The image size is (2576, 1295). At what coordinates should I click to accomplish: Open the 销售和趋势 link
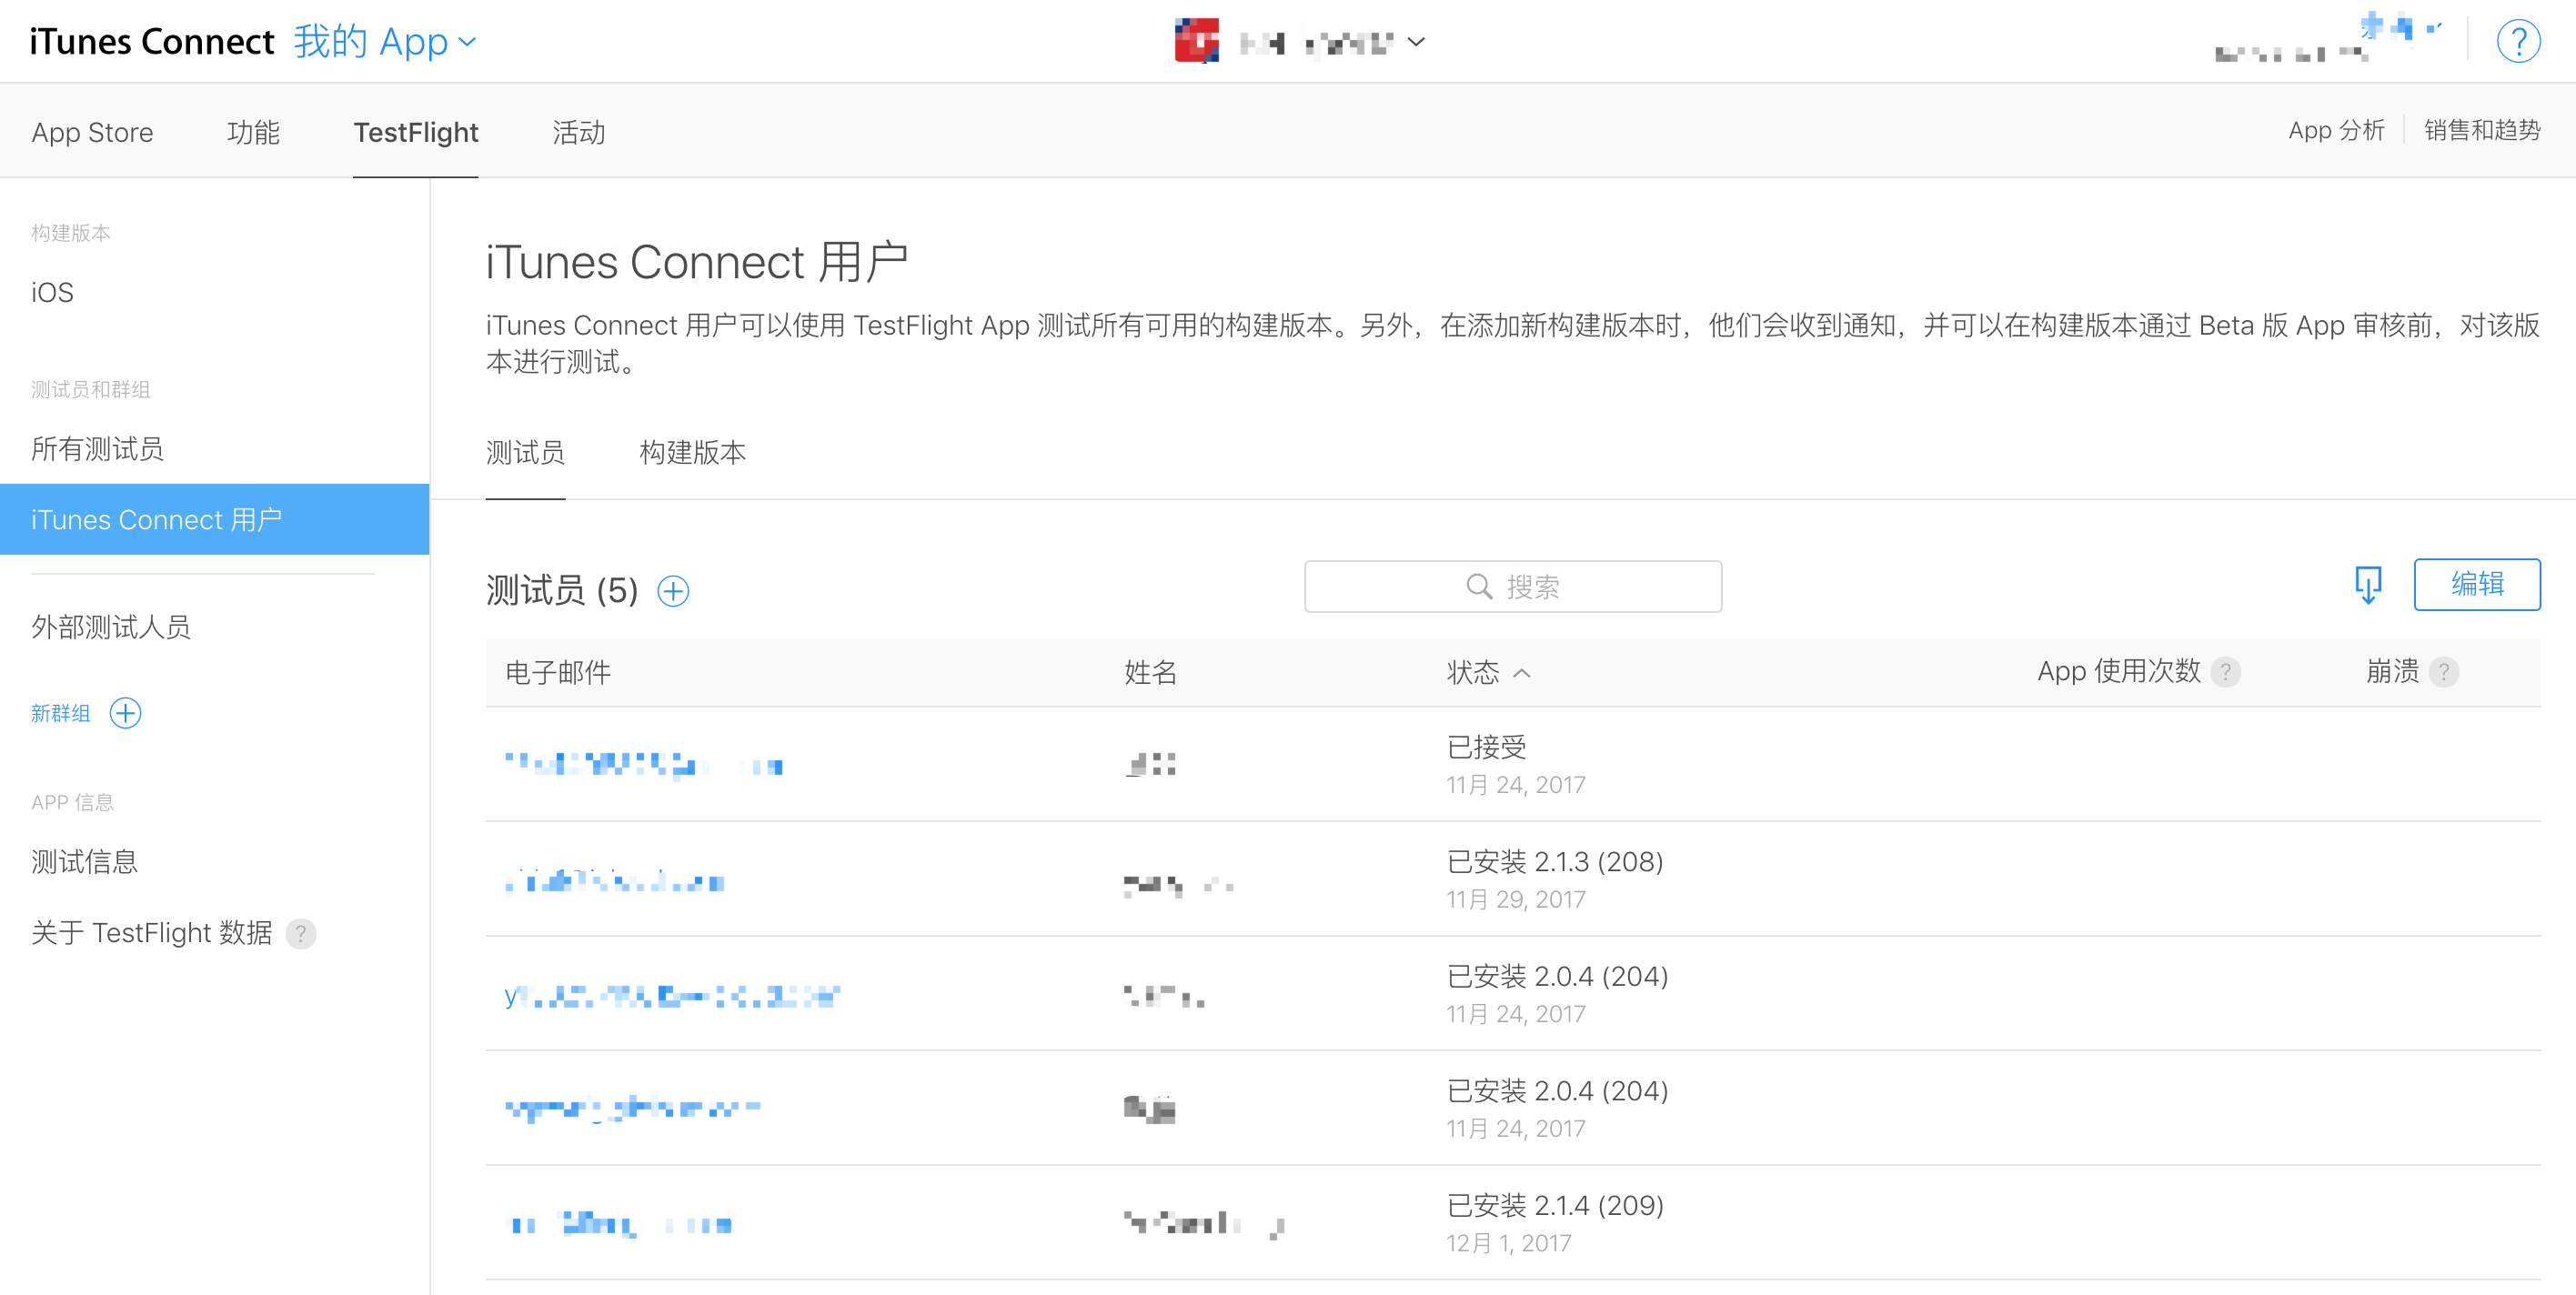pos(2481,130)
